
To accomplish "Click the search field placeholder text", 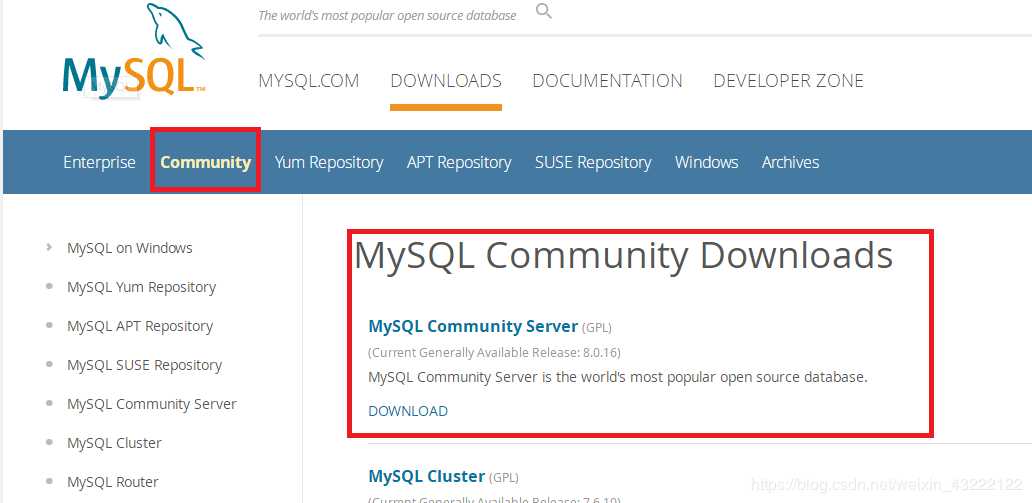I will click(x=387, y=15).
